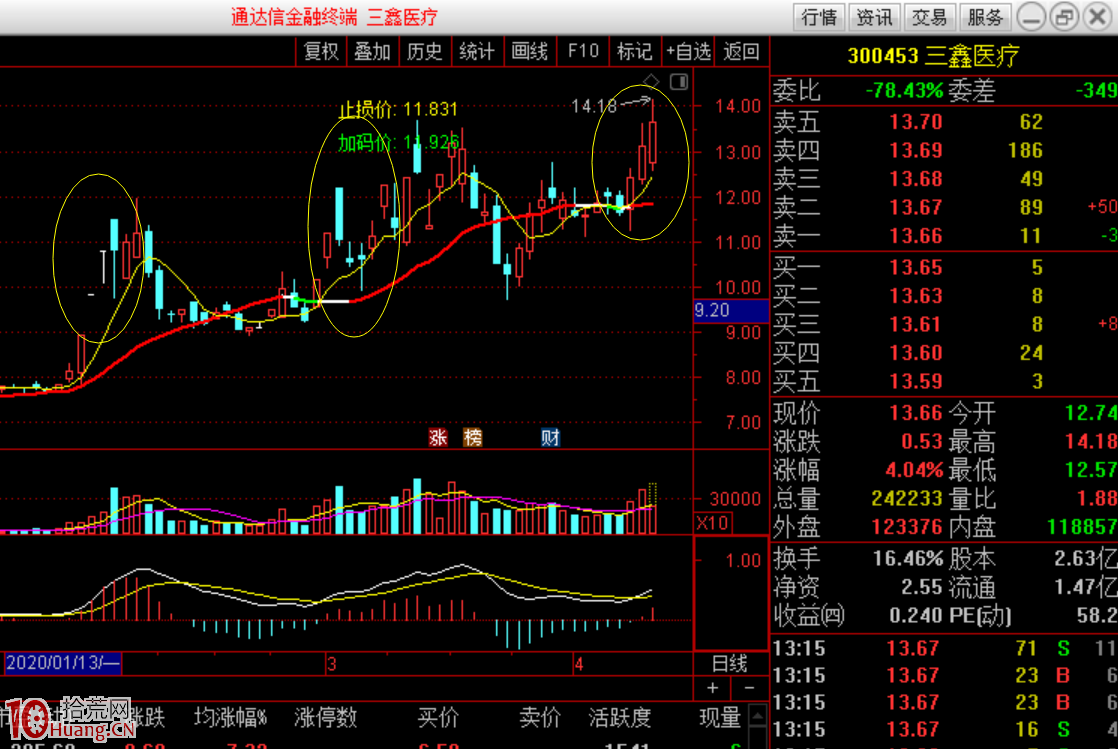Click the orange 榜 marker icon
The width and height of the screenshot is (1118, 749).
point(473,437)
